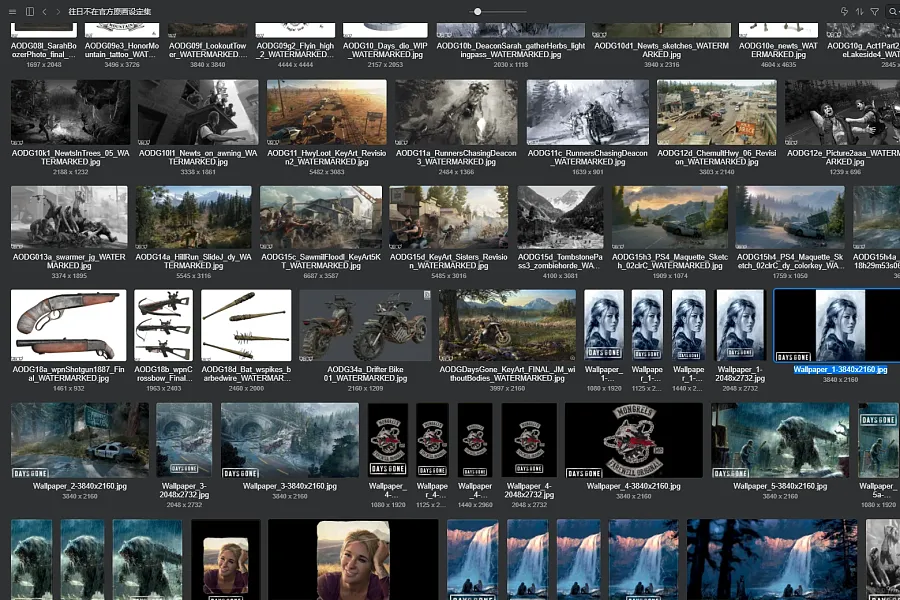Select AODG15h4_PS4_Maquette colorkey thumbnail
This screenshot has width=900, height=600.
tap(790, 217)
